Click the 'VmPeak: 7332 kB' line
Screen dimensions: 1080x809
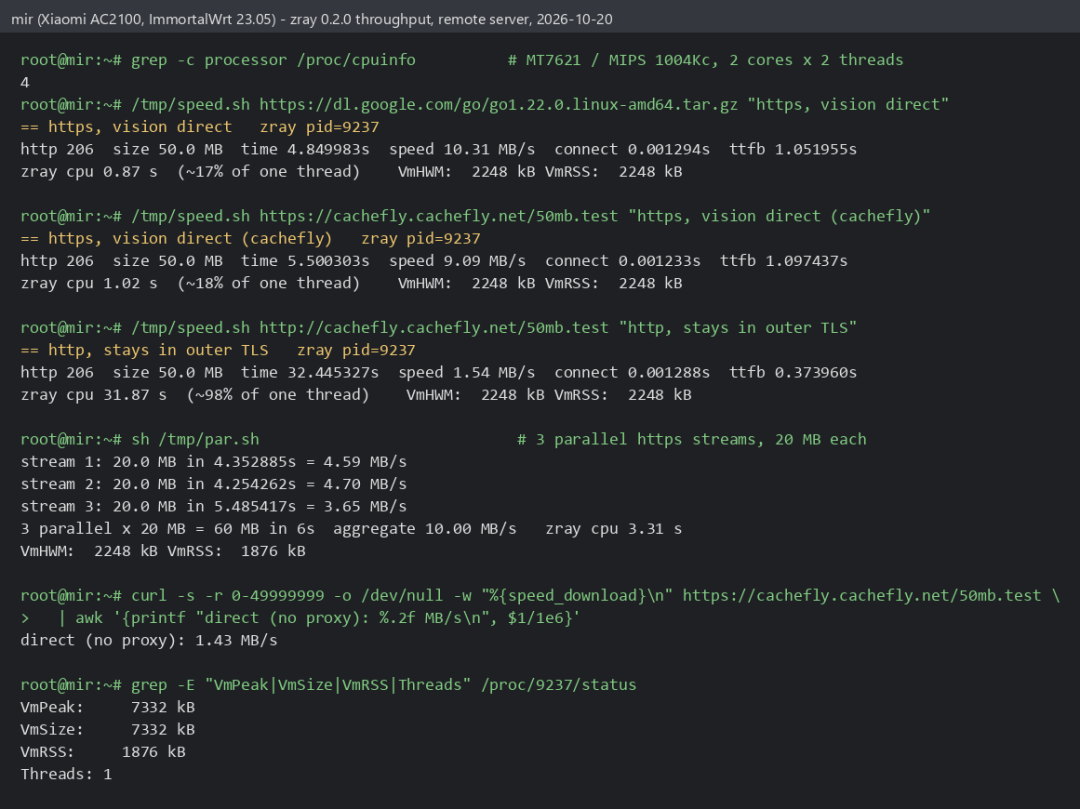point(107,707)
